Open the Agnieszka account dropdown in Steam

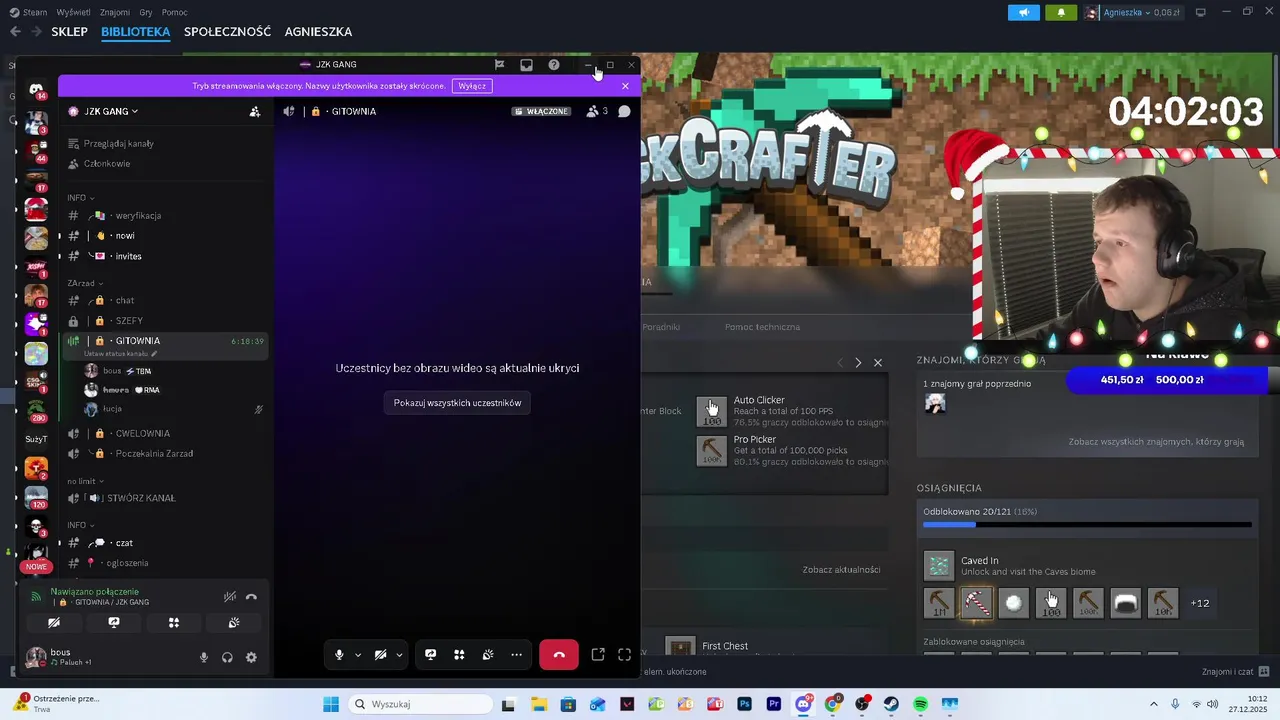[1133, 12]
